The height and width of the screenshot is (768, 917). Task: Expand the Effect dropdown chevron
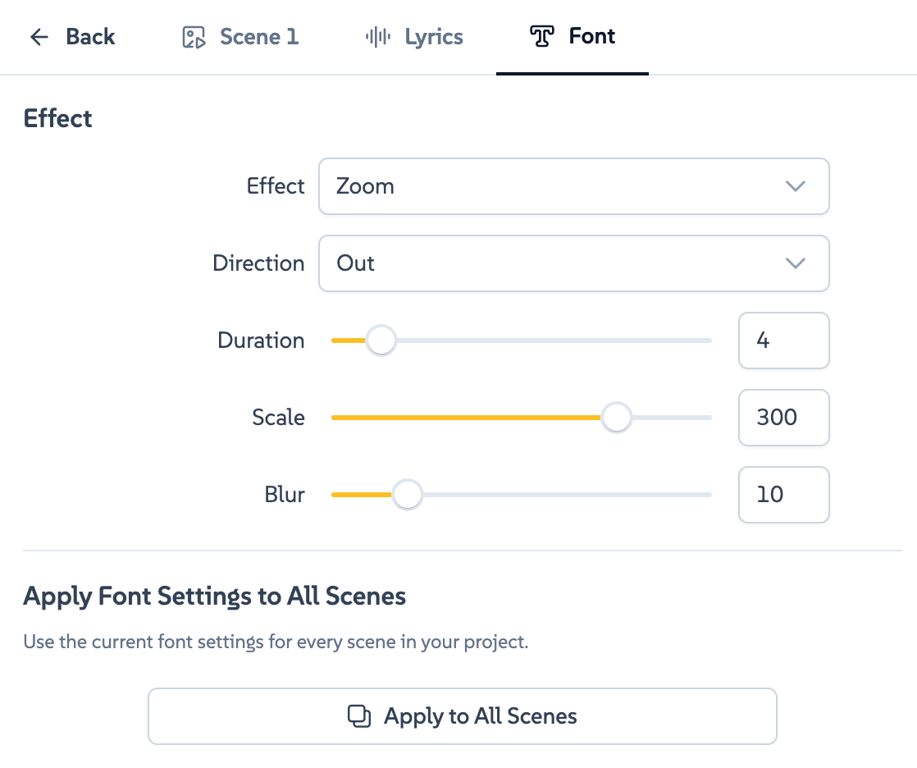point(795,186)
